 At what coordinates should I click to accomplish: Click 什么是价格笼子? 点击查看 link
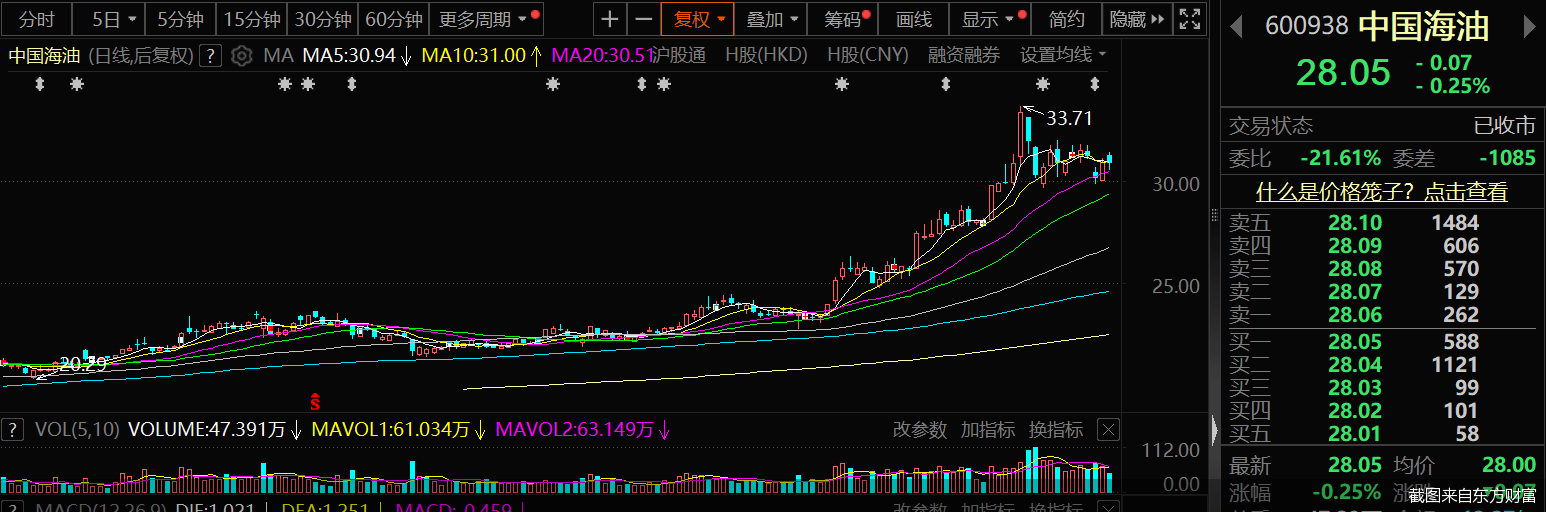pos(1381,192)
